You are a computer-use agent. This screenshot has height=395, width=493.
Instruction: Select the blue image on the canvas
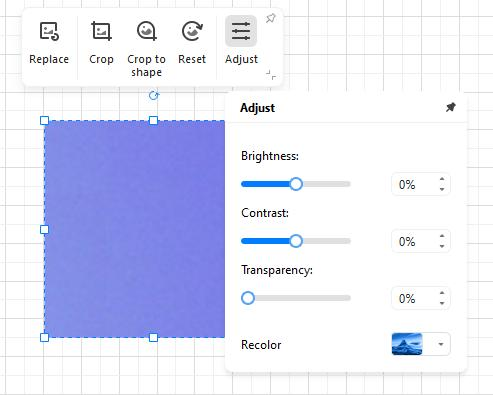(x=135, y=229)
